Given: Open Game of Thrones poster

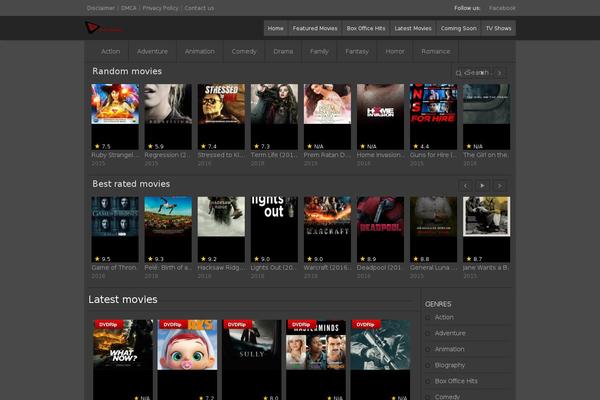Looking at the screenshot, I should click(115, 229).
